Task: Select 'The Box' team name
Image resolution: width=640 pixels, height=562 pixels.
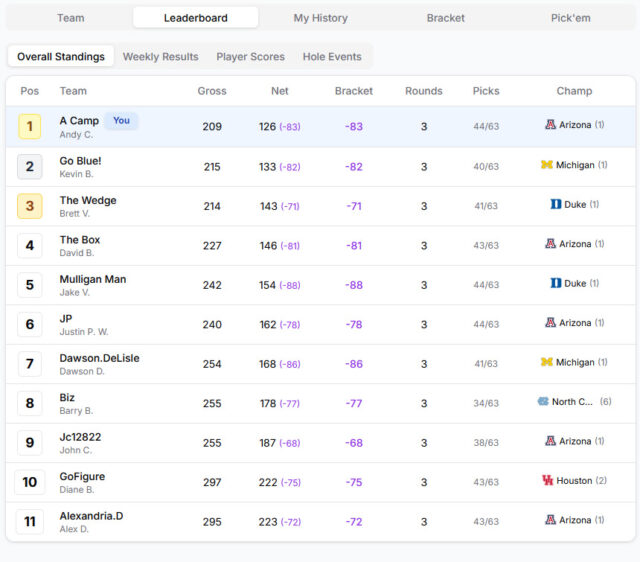Action: click(80, 240)
